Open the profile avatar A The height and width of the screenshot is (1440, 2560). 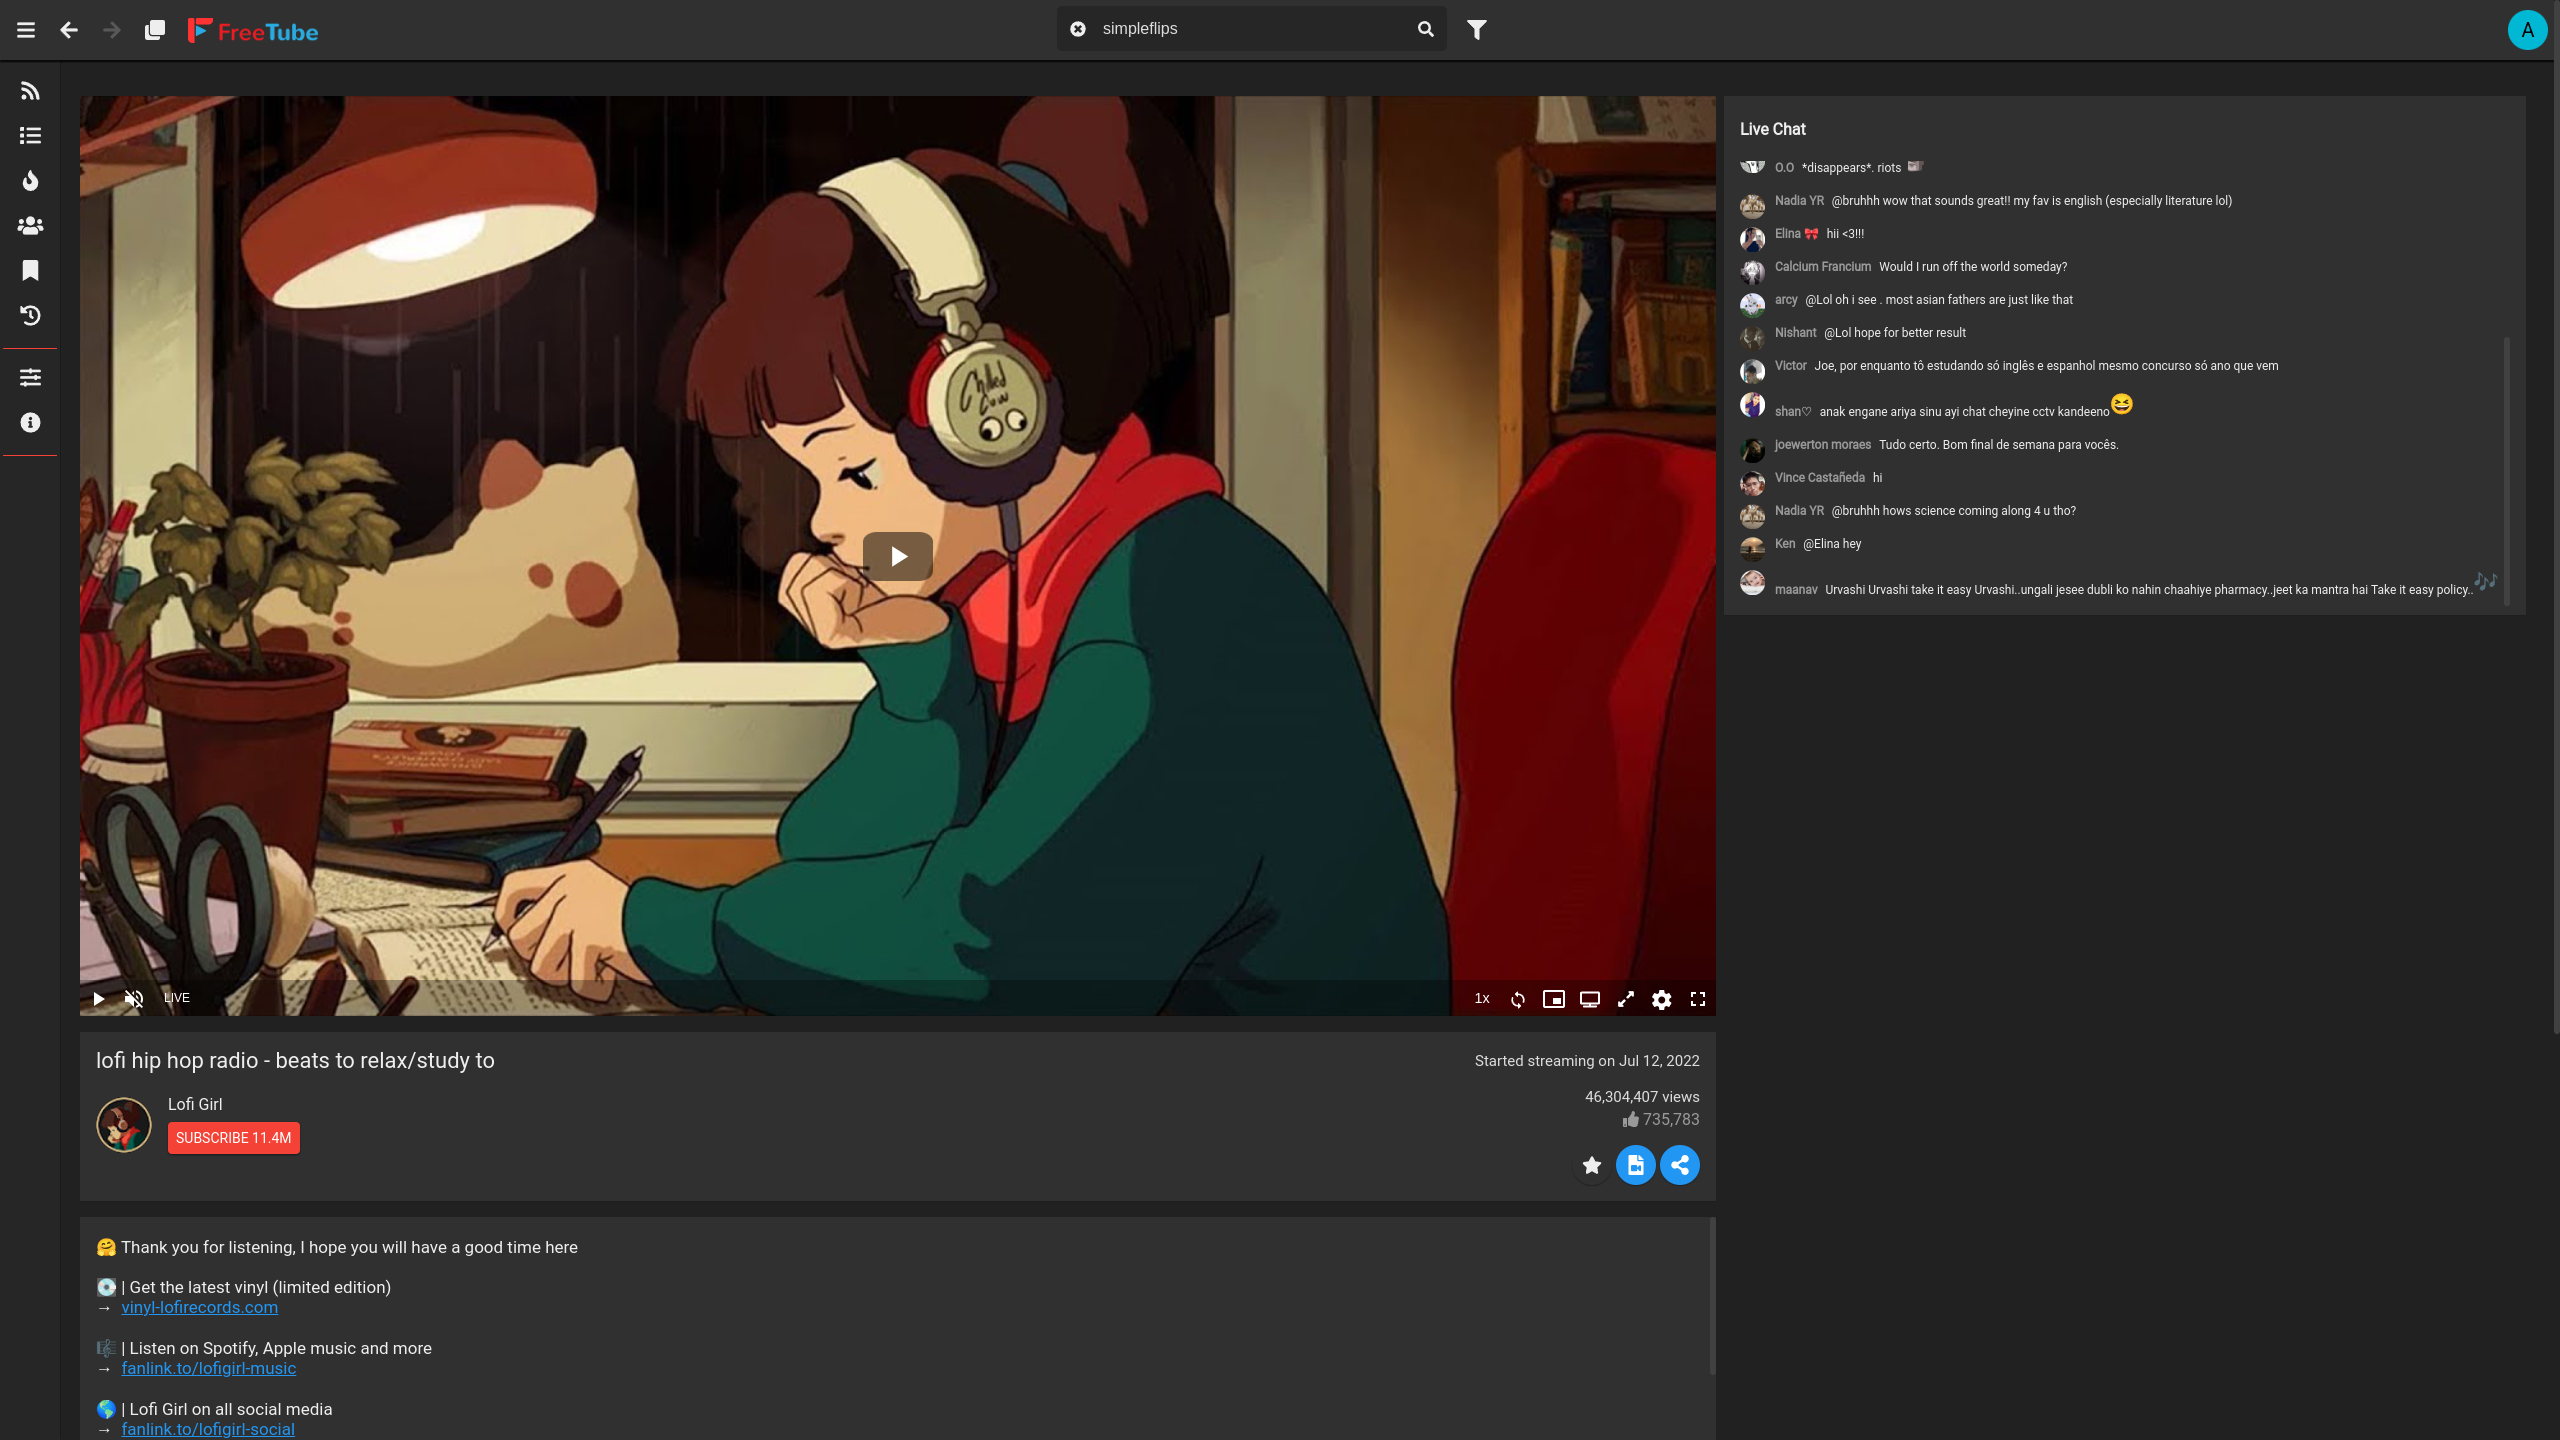[2527, 30]
